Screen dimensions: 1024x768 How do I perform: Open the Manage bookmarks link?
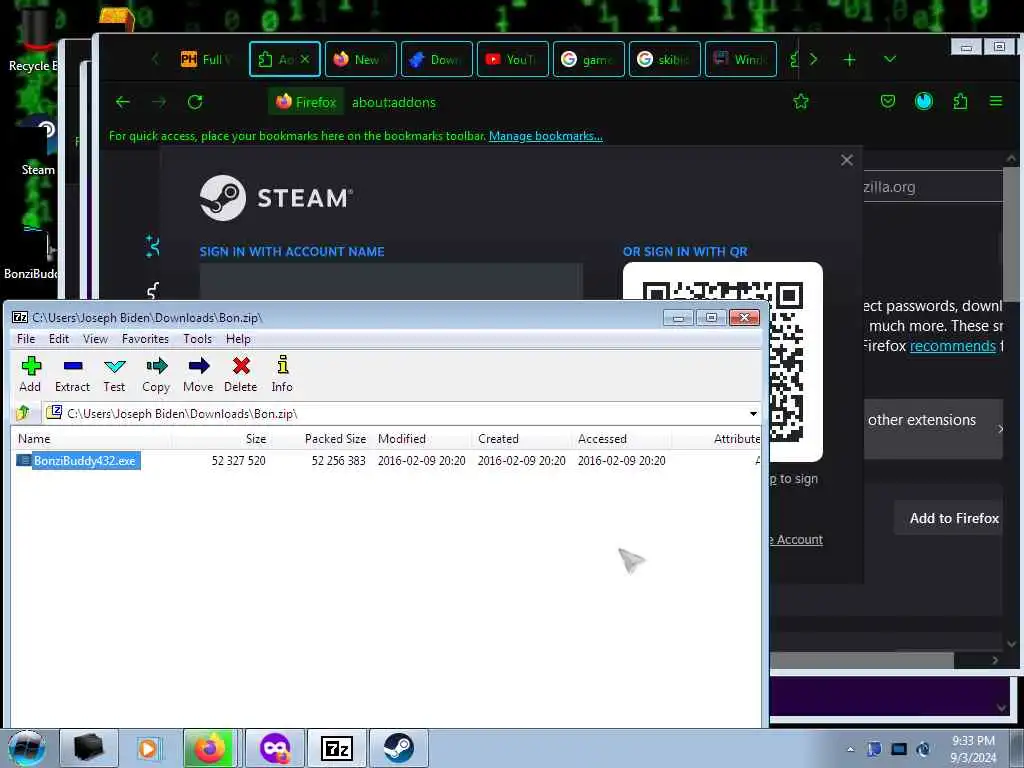click(x=545, y=136)
